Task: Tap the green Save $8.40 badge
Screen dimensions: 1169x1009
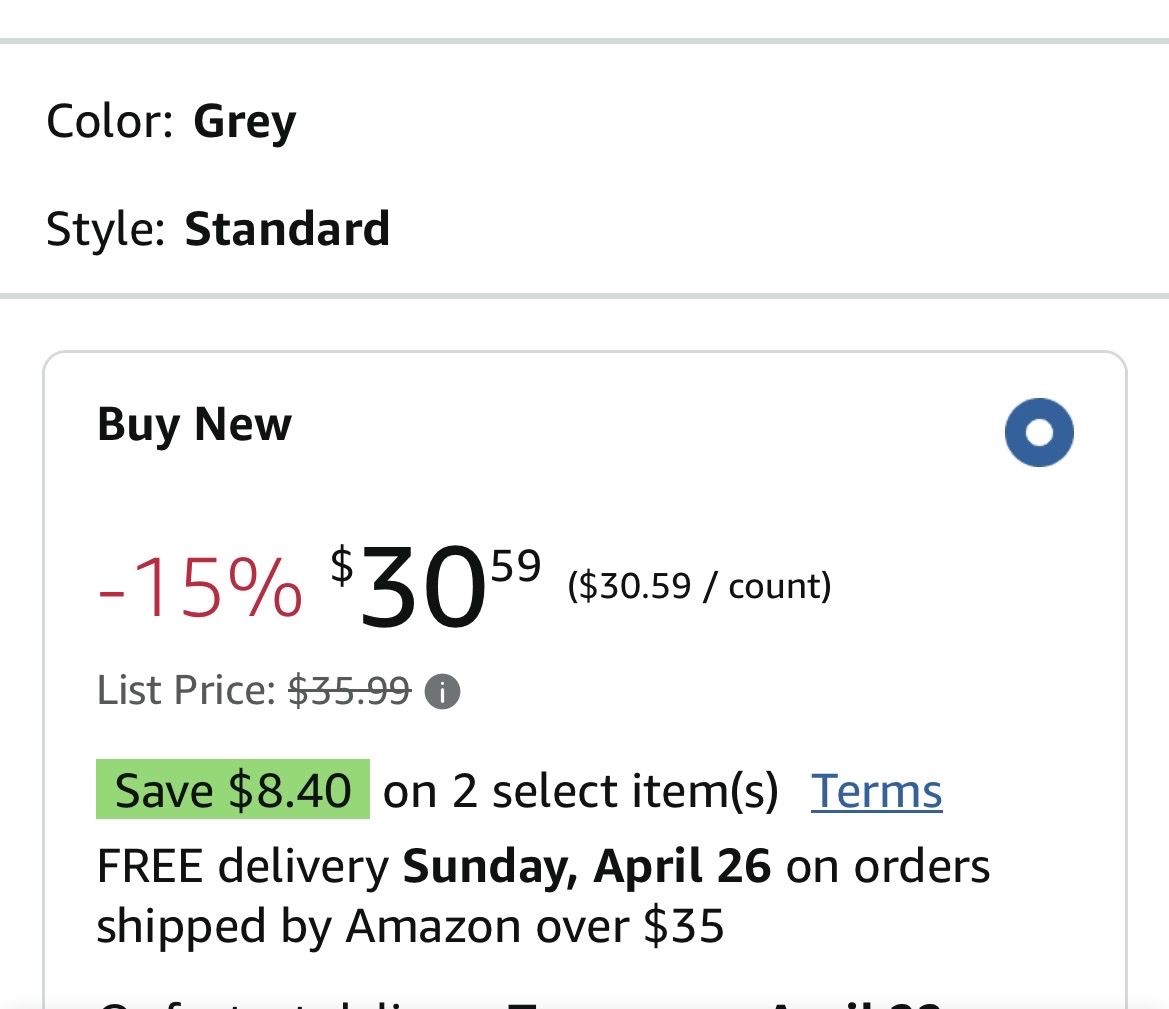Action: pos(233,790)
